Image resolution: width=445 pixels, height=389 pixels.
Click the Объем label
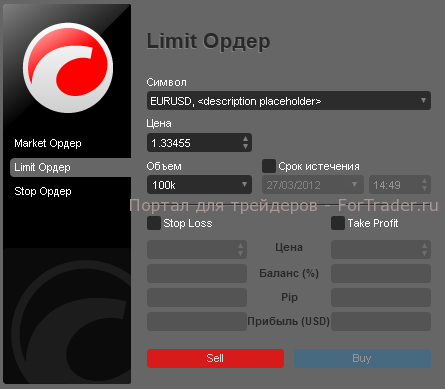click(x=164, y=166)
